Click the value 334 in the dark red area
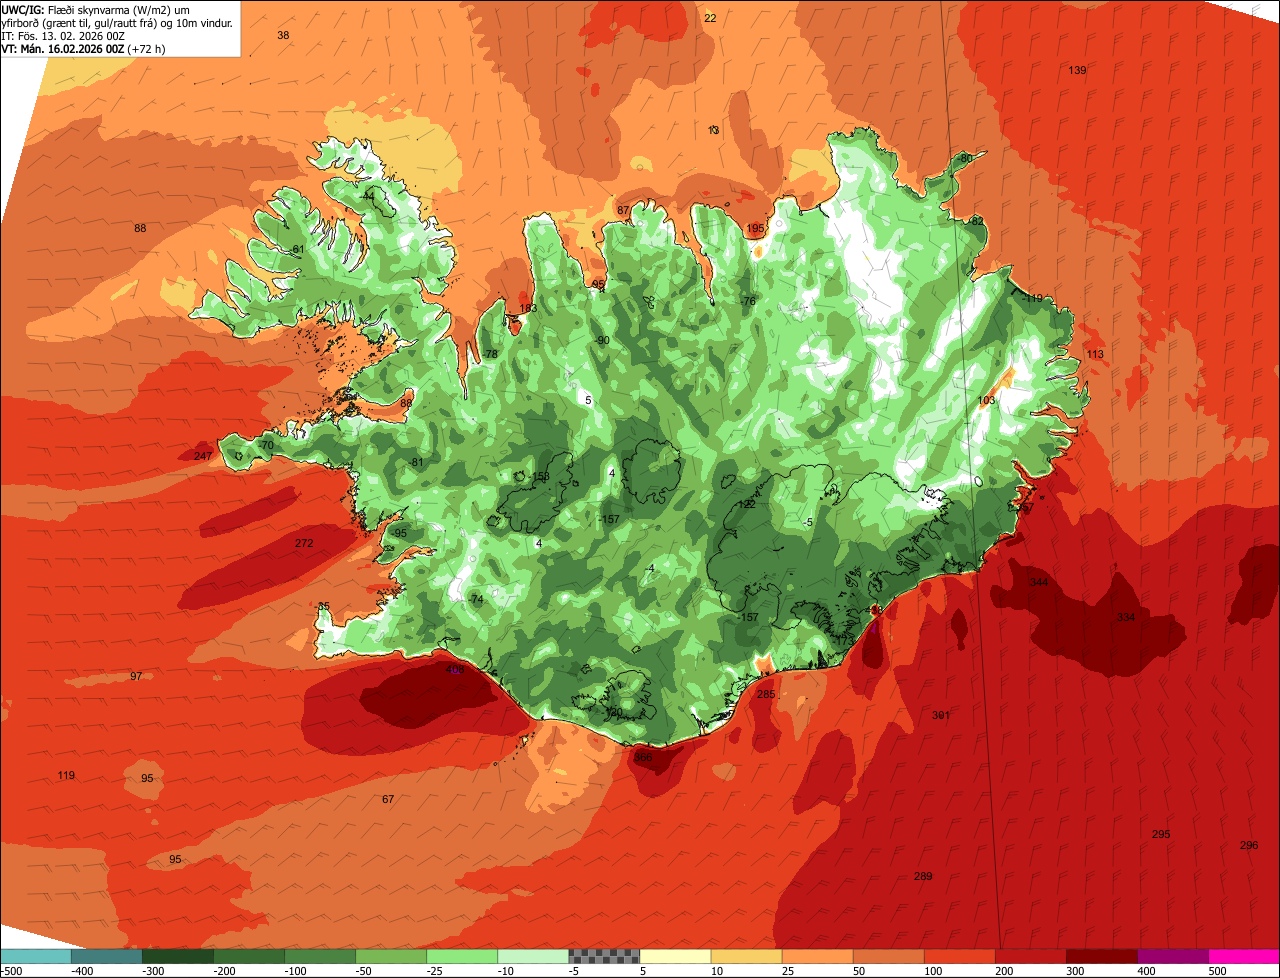The width and height of the screenshot is (1280, 978). (x=1126, y=617)
